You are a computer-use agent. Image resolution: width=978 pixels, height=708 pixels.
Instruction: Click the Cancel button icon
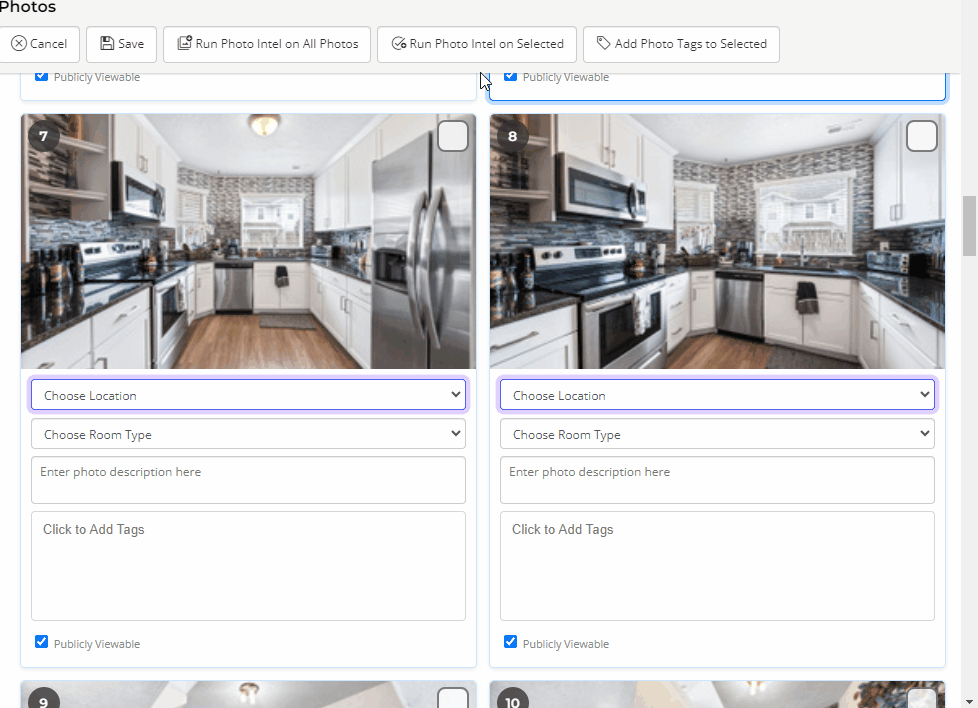pyautogui.click(x=19, y=44)
